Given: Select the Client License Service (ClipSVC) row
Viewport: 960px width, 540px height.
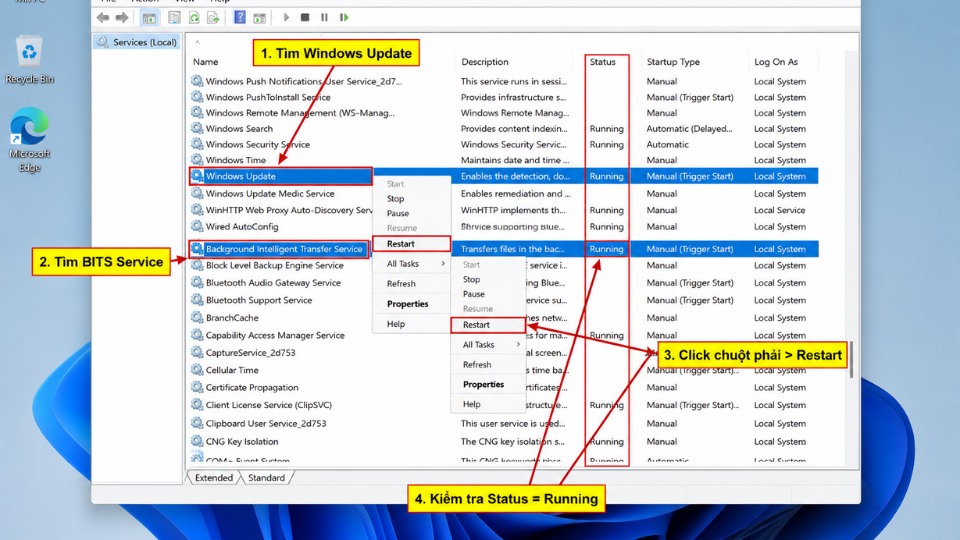Looking at the screenshot, I should pyautogui.click(x=503, y=405).
